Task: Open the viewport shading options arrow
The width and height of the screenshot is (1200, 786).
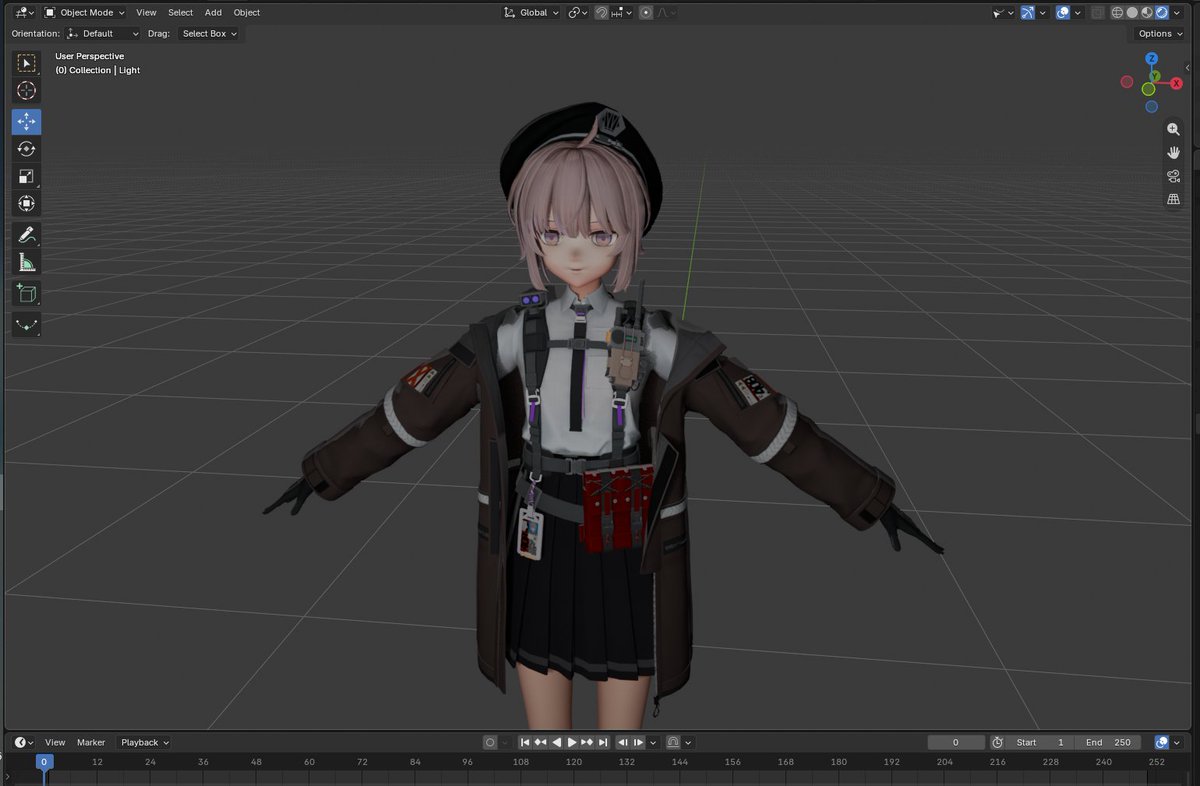Action: [1176, 12]
